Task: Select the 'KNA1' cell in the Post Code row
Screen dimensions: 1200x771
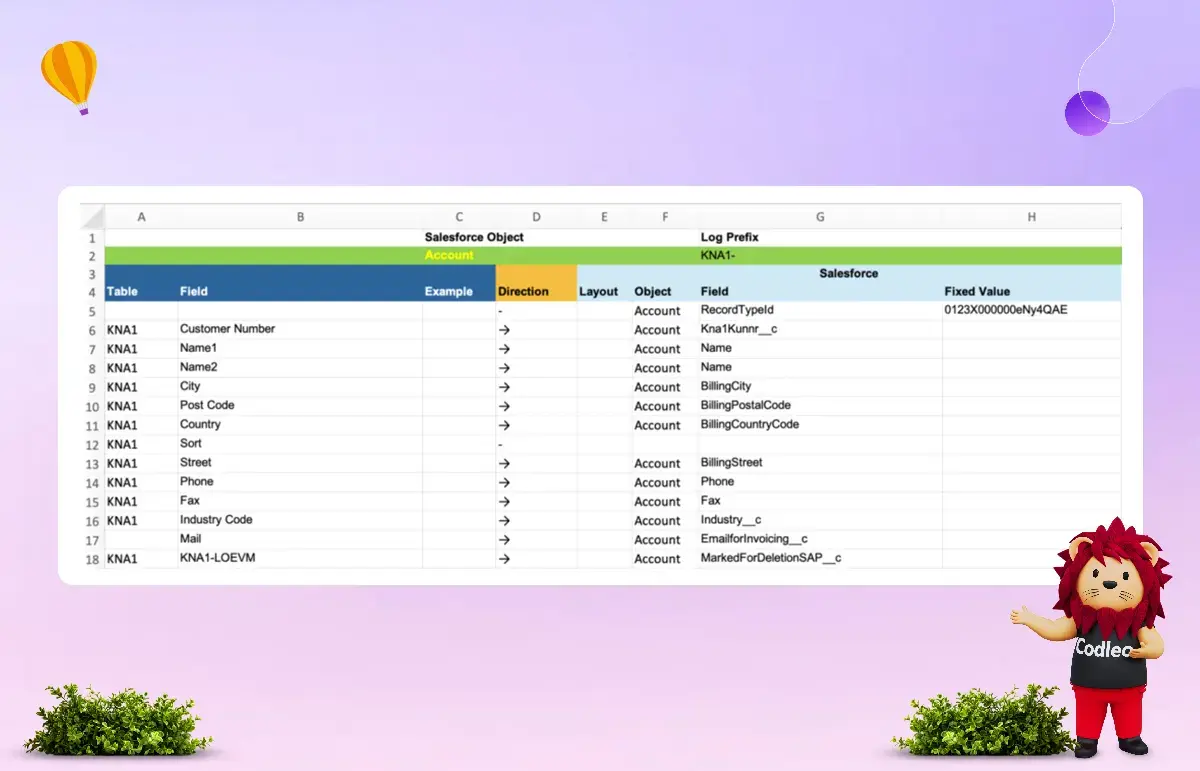Action: click(141, 406)
